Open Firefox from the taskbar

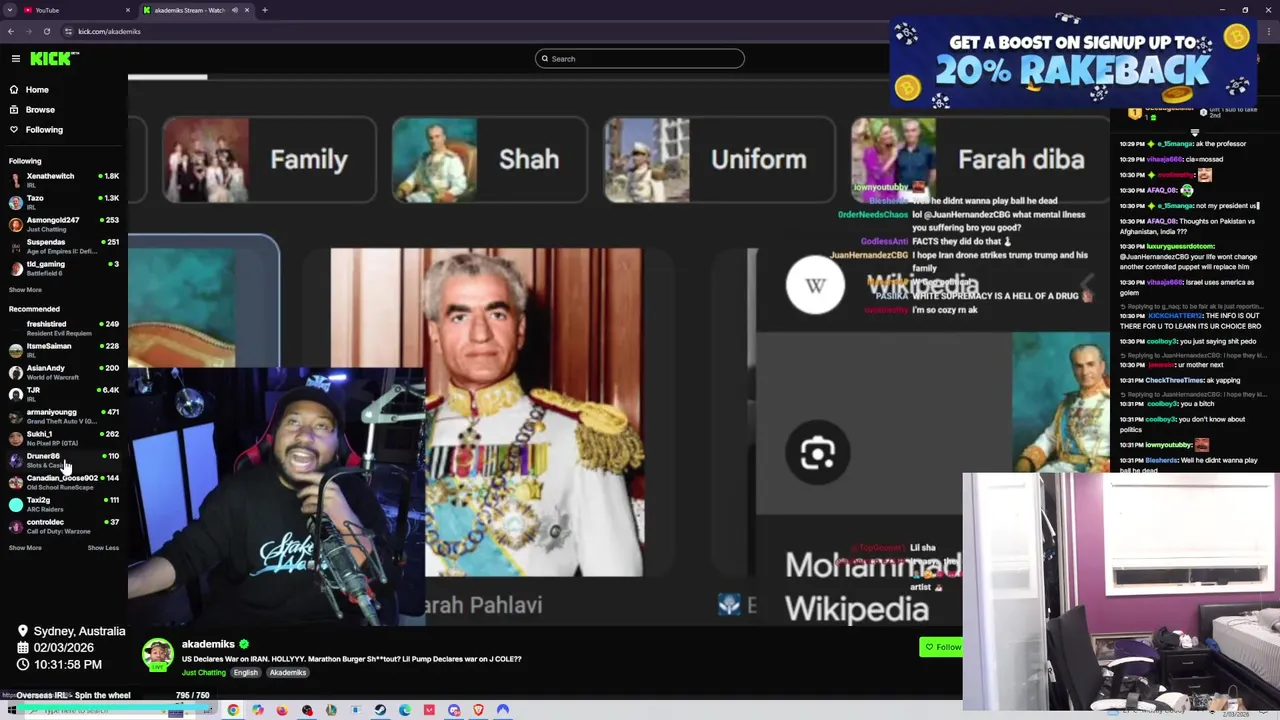pyautogui.click(x=282, y=710)
